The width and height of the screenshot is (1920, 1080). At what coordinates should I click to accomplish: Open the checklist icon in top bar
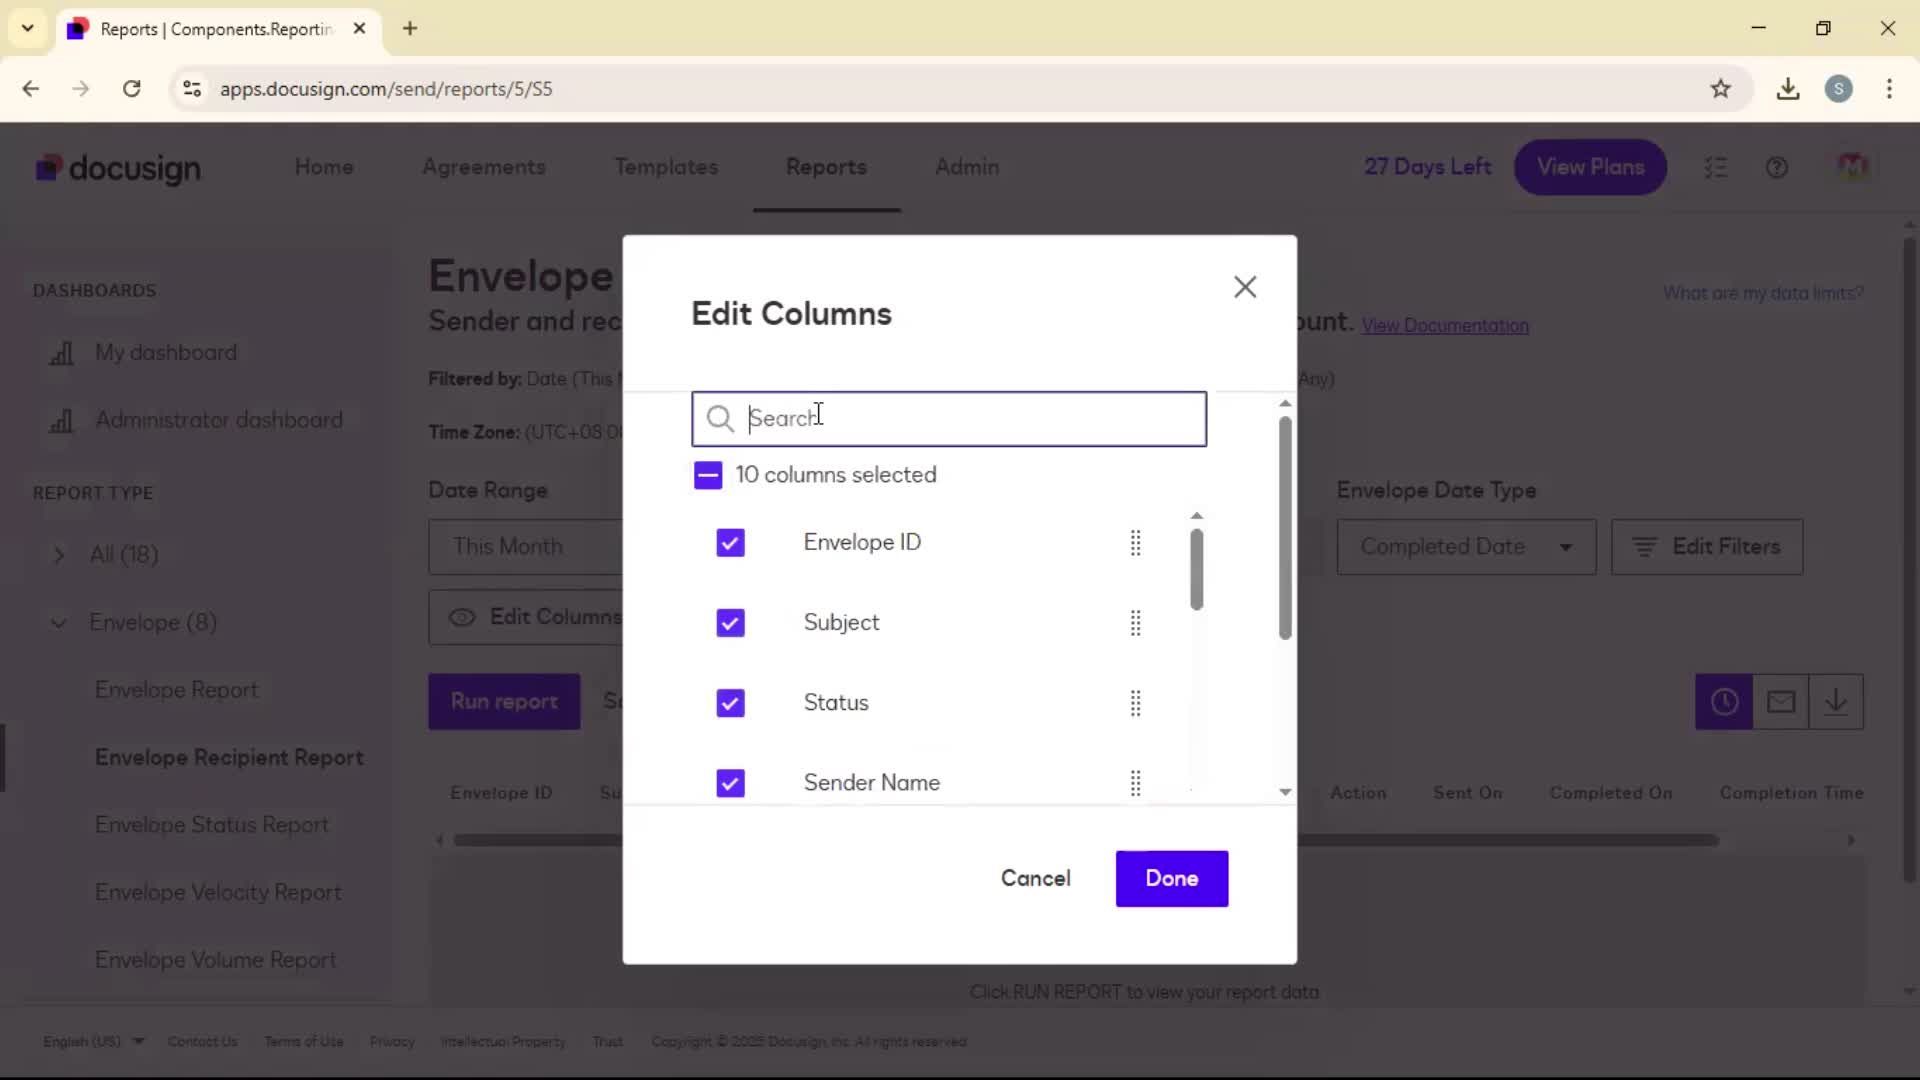1715,167
